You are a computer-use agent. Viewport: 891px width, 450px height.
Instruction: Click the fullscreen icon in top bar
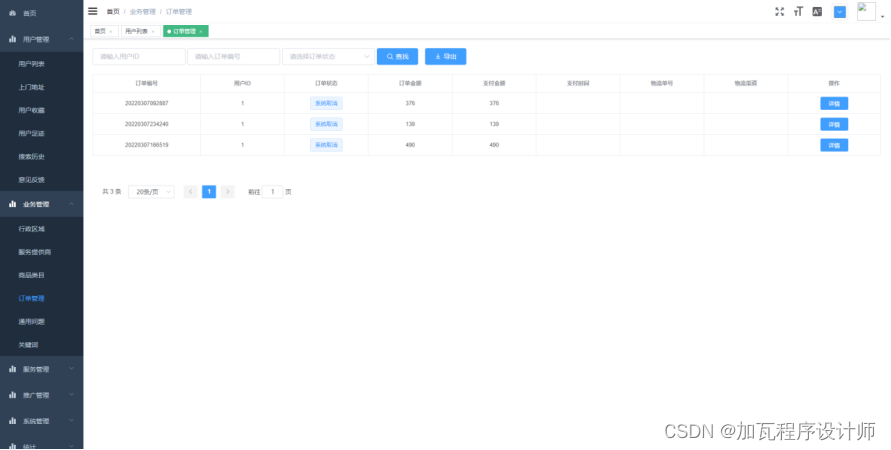tap(780, 11)
